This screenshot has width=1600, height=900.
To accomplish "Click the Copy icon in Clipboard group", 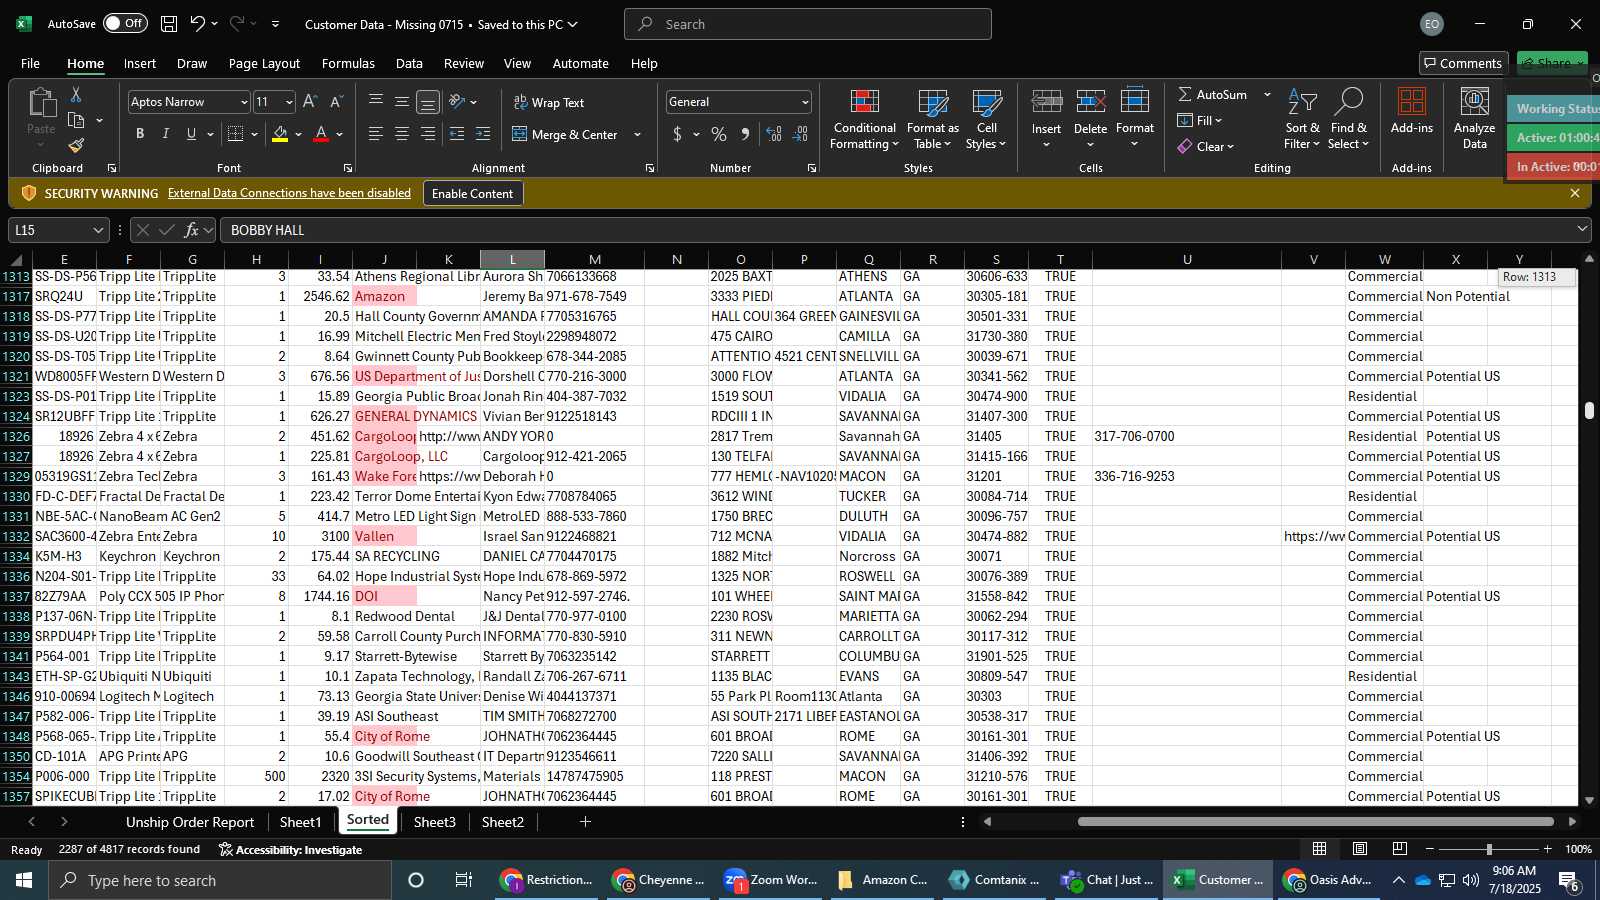I will (76, 120).
